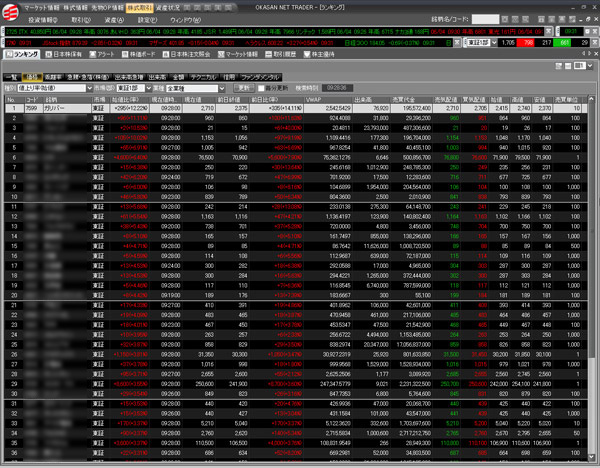Focus the 銘柄名/コード input box
Screen dimensions: 600x468
pyautogui.click(x=485, y=19)
